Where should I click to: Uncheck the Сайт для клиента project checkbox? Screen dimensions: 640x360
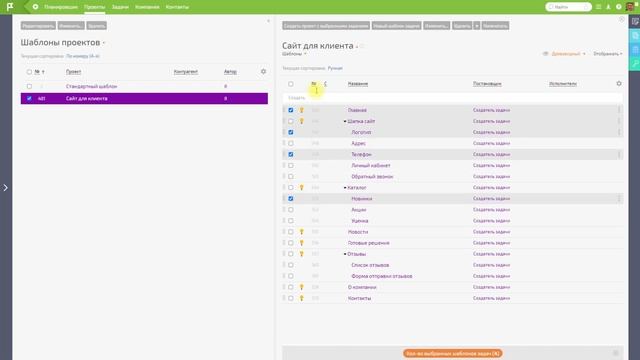[x=29, y=98]
